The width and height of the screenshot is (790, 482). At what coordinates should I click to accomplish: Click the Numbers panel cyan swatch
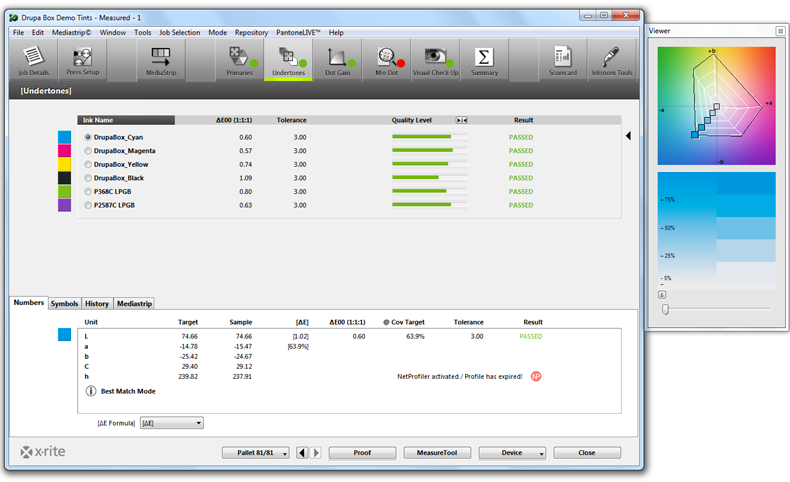click(x=64, y=334)
